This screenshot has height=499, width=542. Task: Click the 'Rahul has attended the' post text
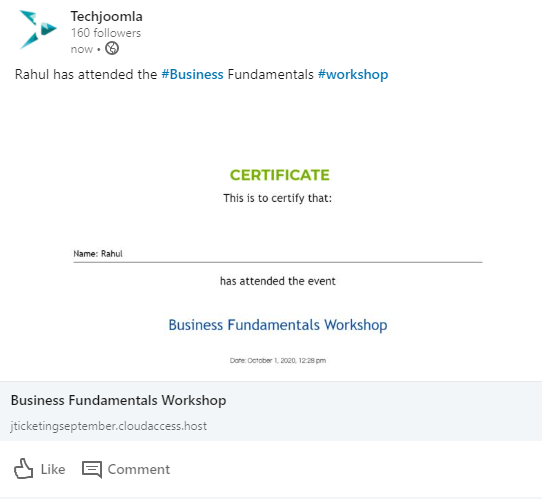point(86,75)
